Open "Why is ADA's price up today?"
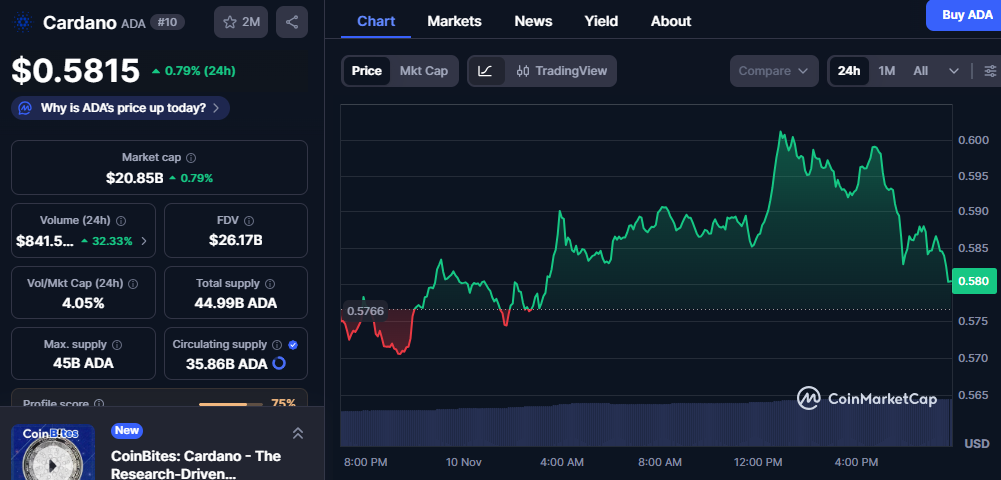Image resolution: width=1001 pixels, height=480 pixels. click(x=121, y=107)
